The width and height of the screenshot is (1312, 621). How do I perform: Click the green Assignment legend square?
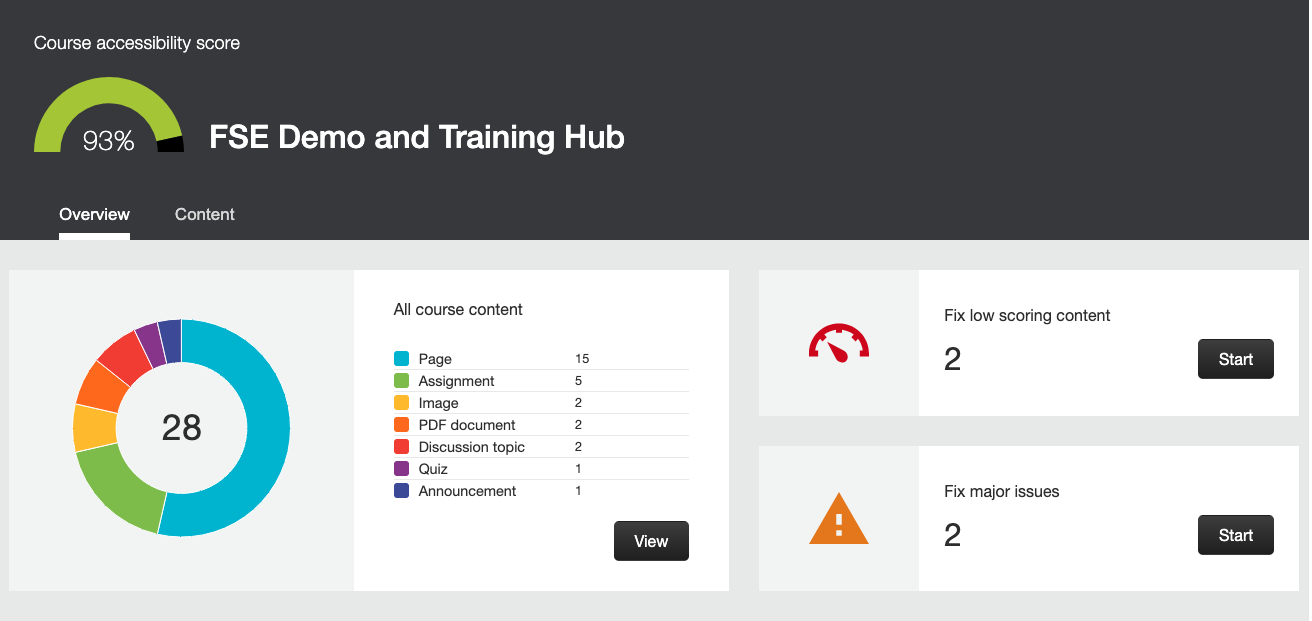403,381
